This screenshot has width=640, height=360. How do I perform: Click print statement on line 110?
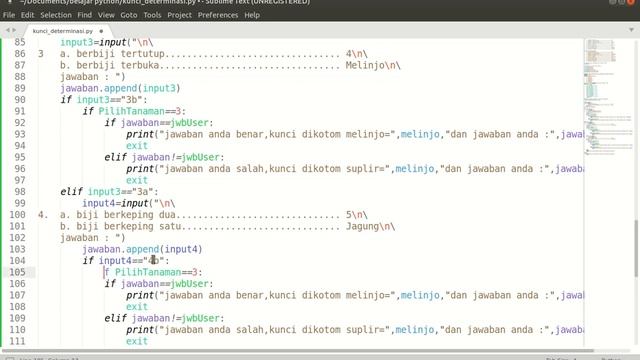pos(355,330)
